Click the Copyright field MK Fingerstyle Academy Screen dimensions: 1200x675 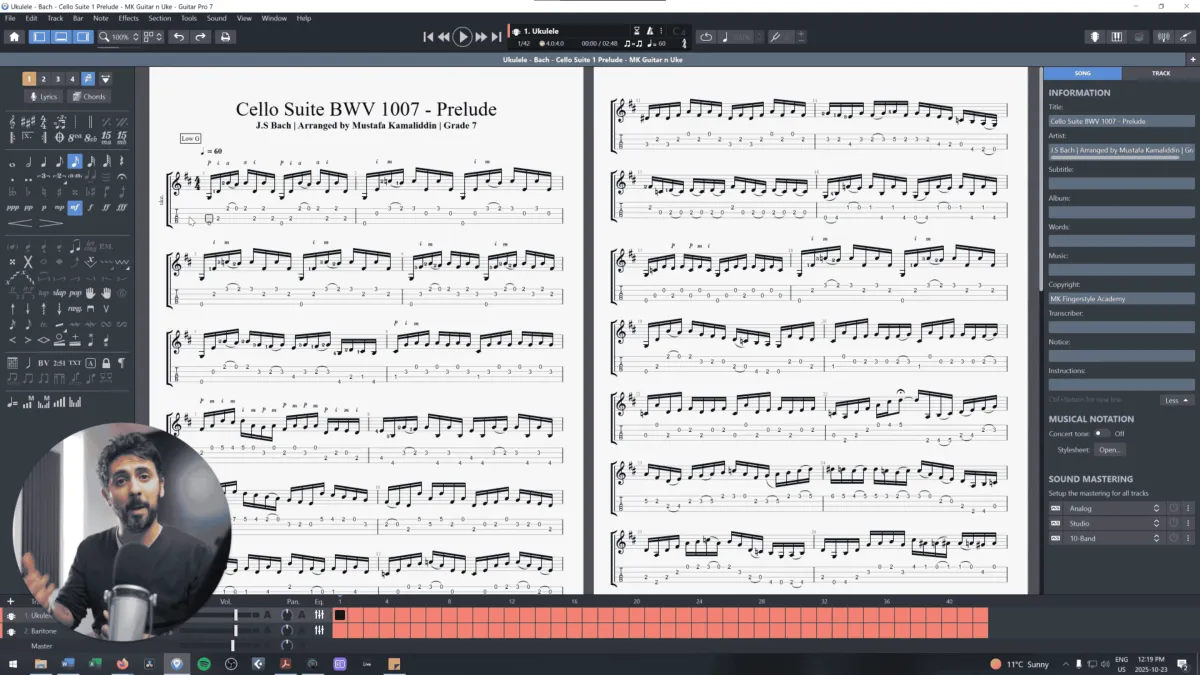tap(1121, 298)
